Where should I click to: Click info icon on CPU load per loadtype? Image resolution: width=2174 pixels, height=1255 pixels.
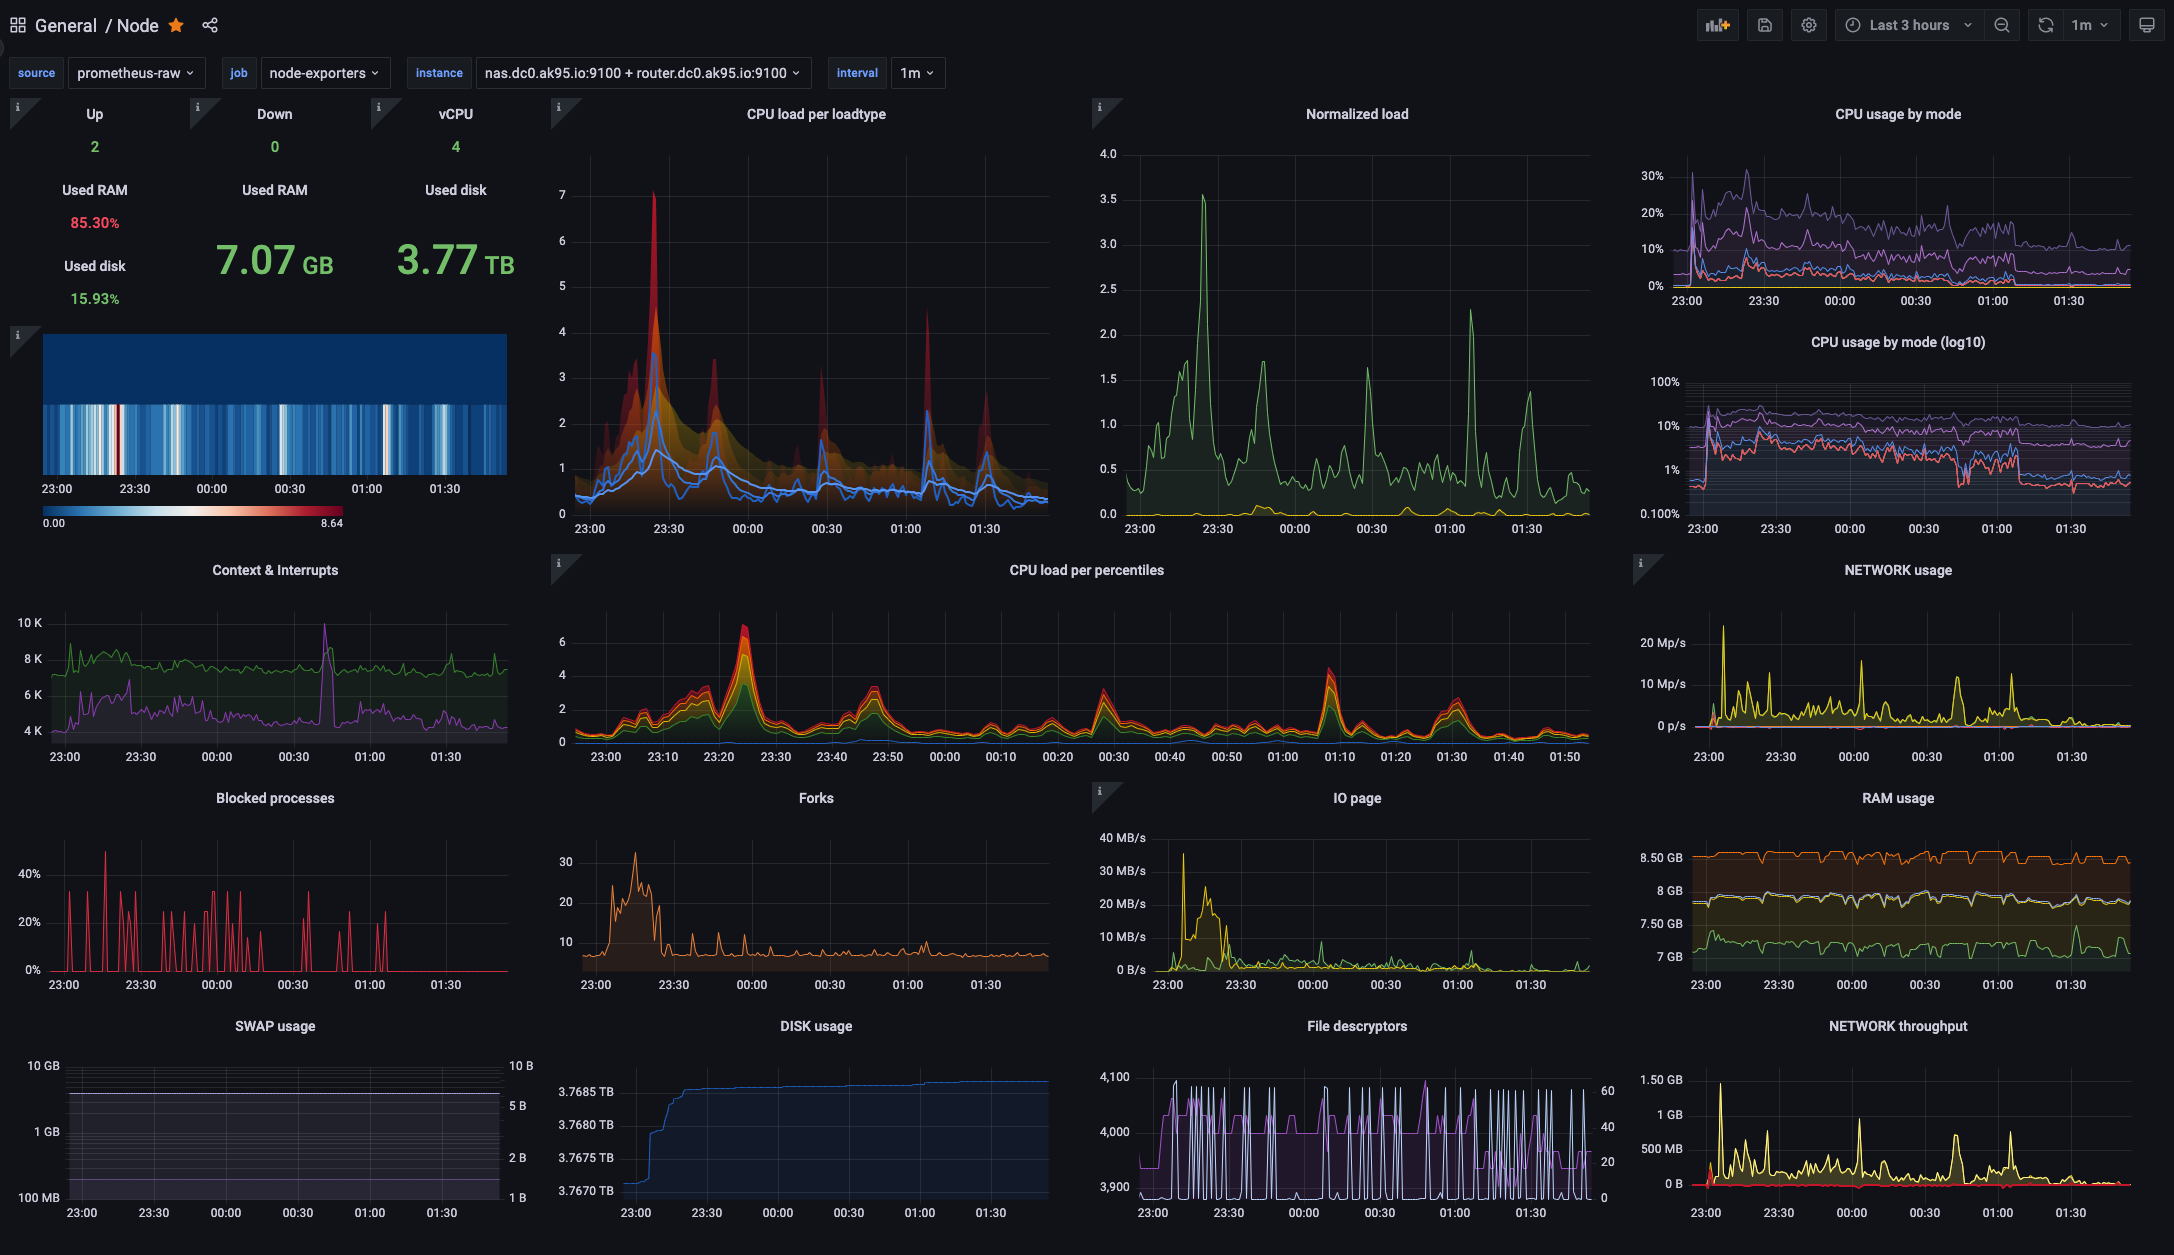[559, 107]
